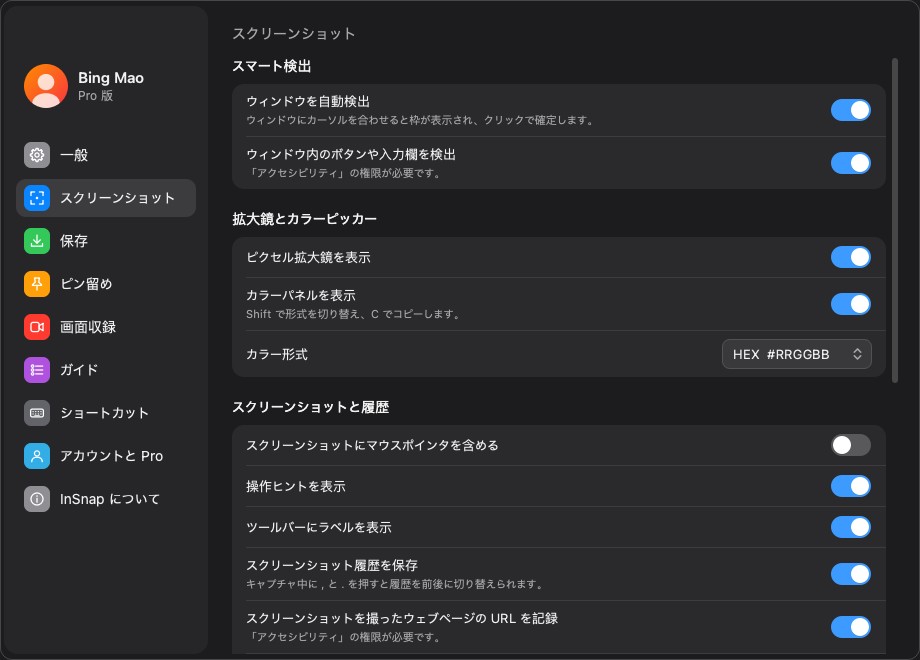
Task: Open the 一般 settings section
Action: [x=106, y=155]
